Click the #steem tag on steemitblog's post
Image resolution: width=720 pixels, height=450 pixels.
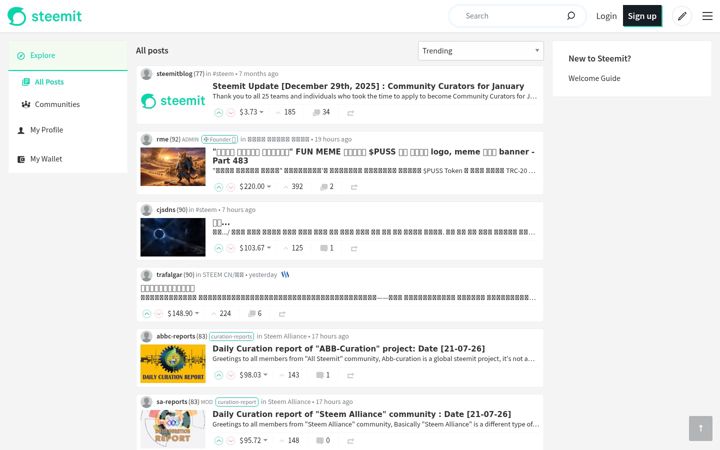(x=223, y=74)
